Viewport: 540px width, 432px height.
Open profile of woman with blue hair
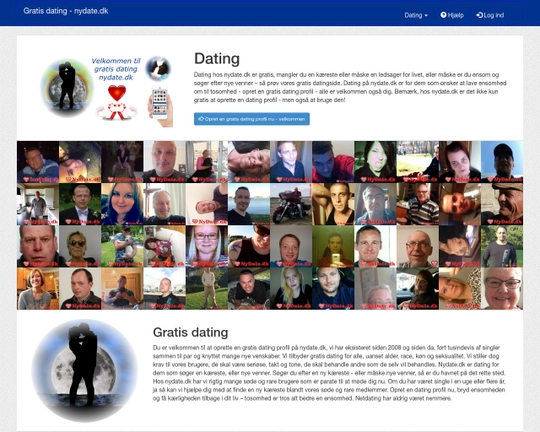[x=122, y=204]
